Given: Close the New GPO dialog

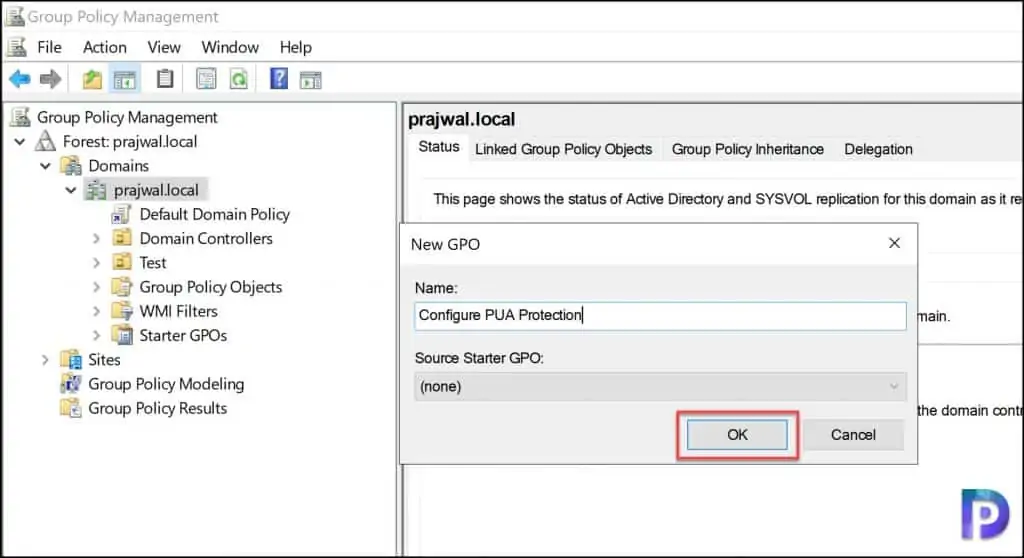Looking at the screenshot, I should point(895,243).
